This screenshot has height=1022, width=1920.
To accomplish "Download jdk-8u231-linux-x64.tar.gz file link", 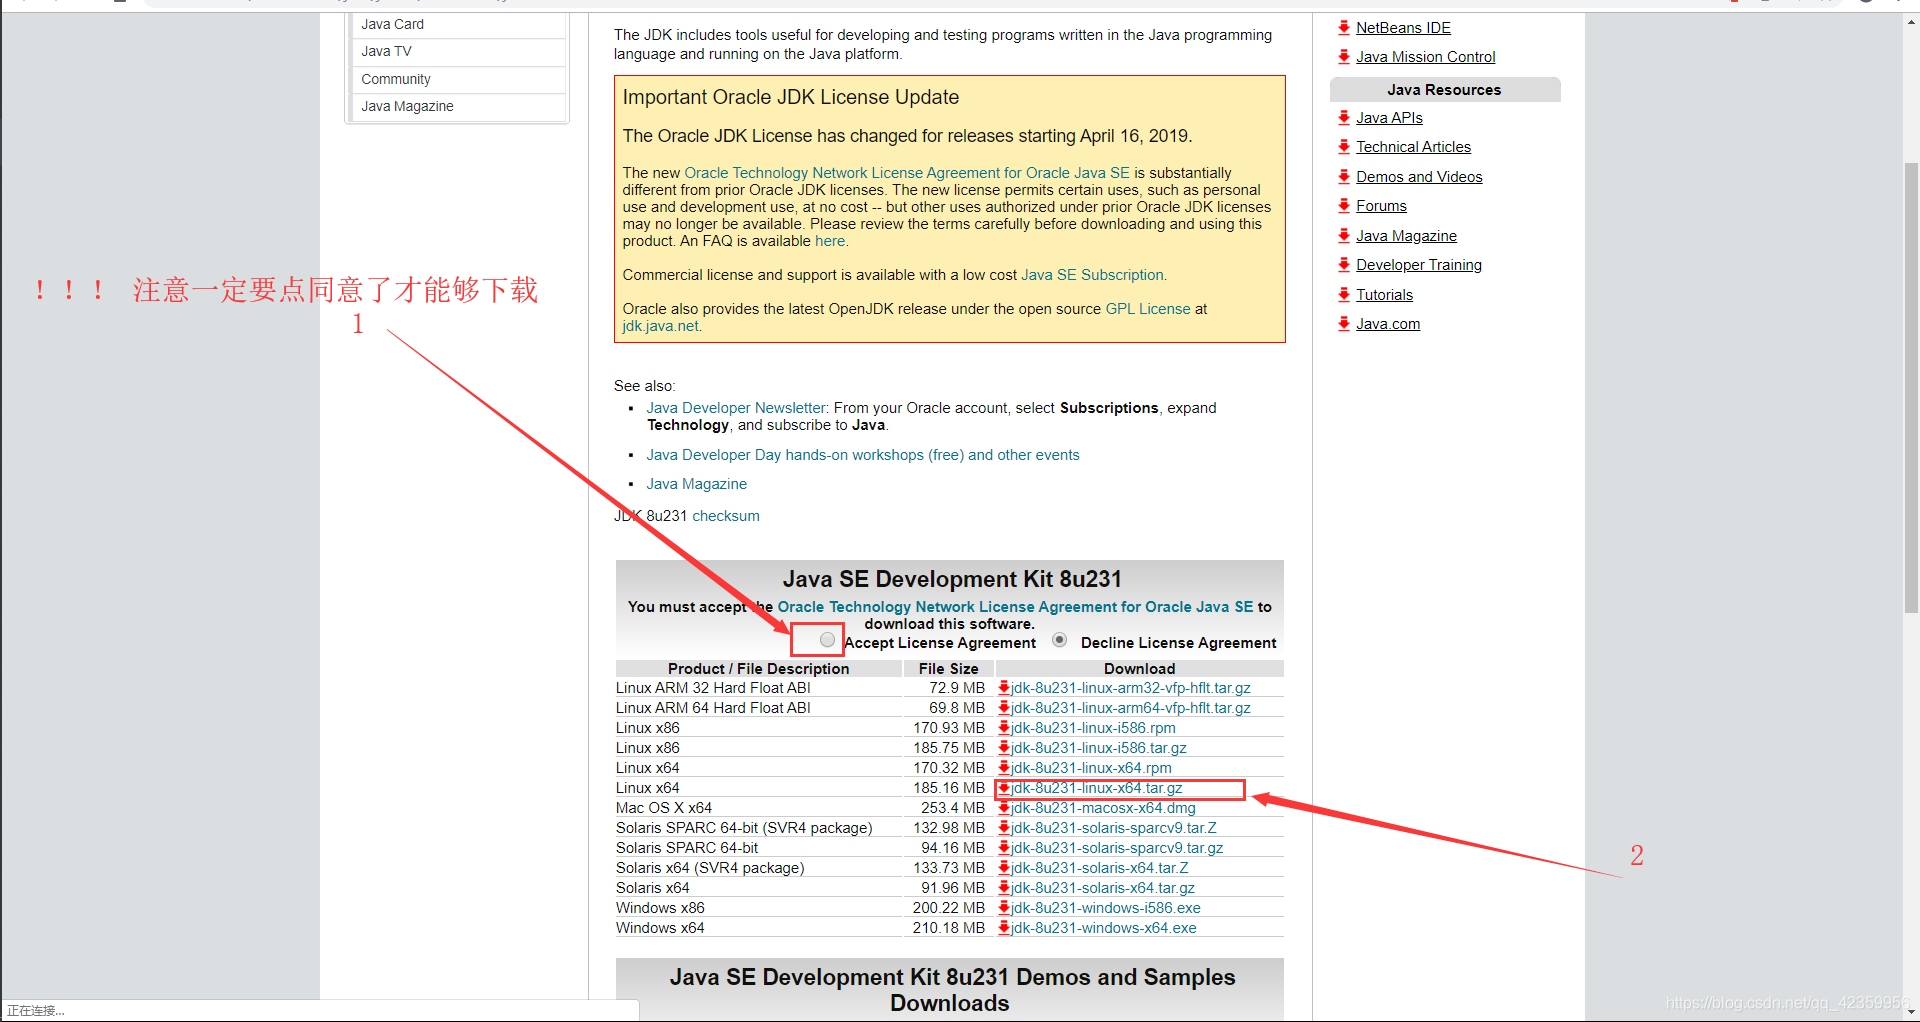I will coord(1096,788).
